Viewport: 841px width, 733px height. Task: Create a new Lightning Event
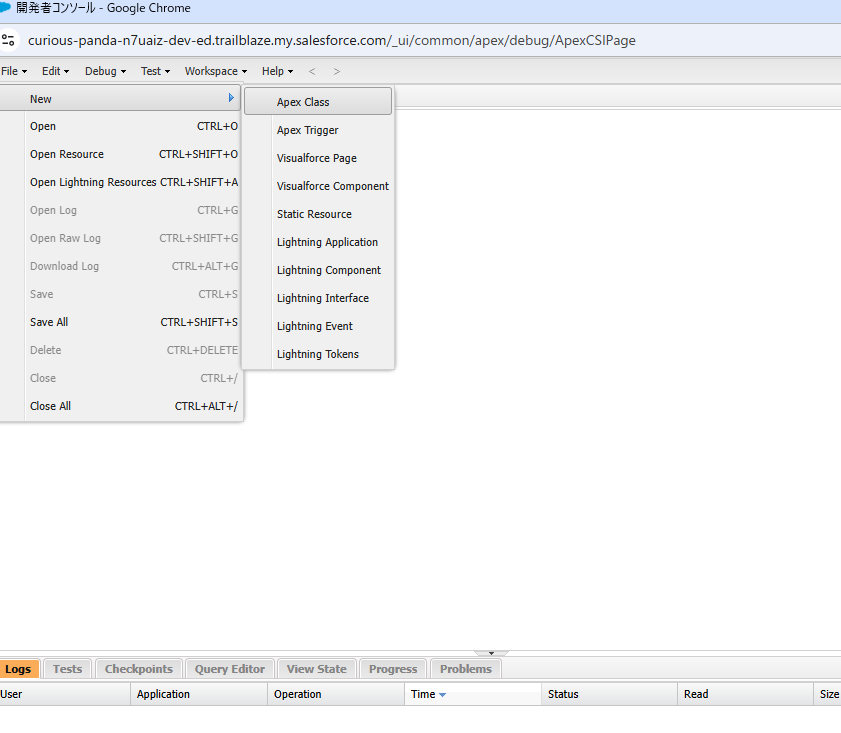pos(318,326)
